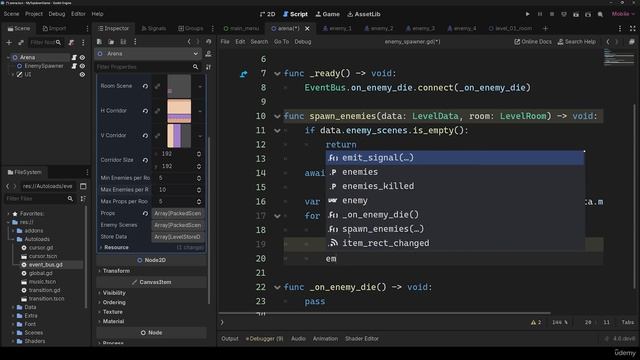The width and height of the screenshot is (640, 360).
Task: Open H Corridor resource dropdown arrow
Action: coord(200,111)
